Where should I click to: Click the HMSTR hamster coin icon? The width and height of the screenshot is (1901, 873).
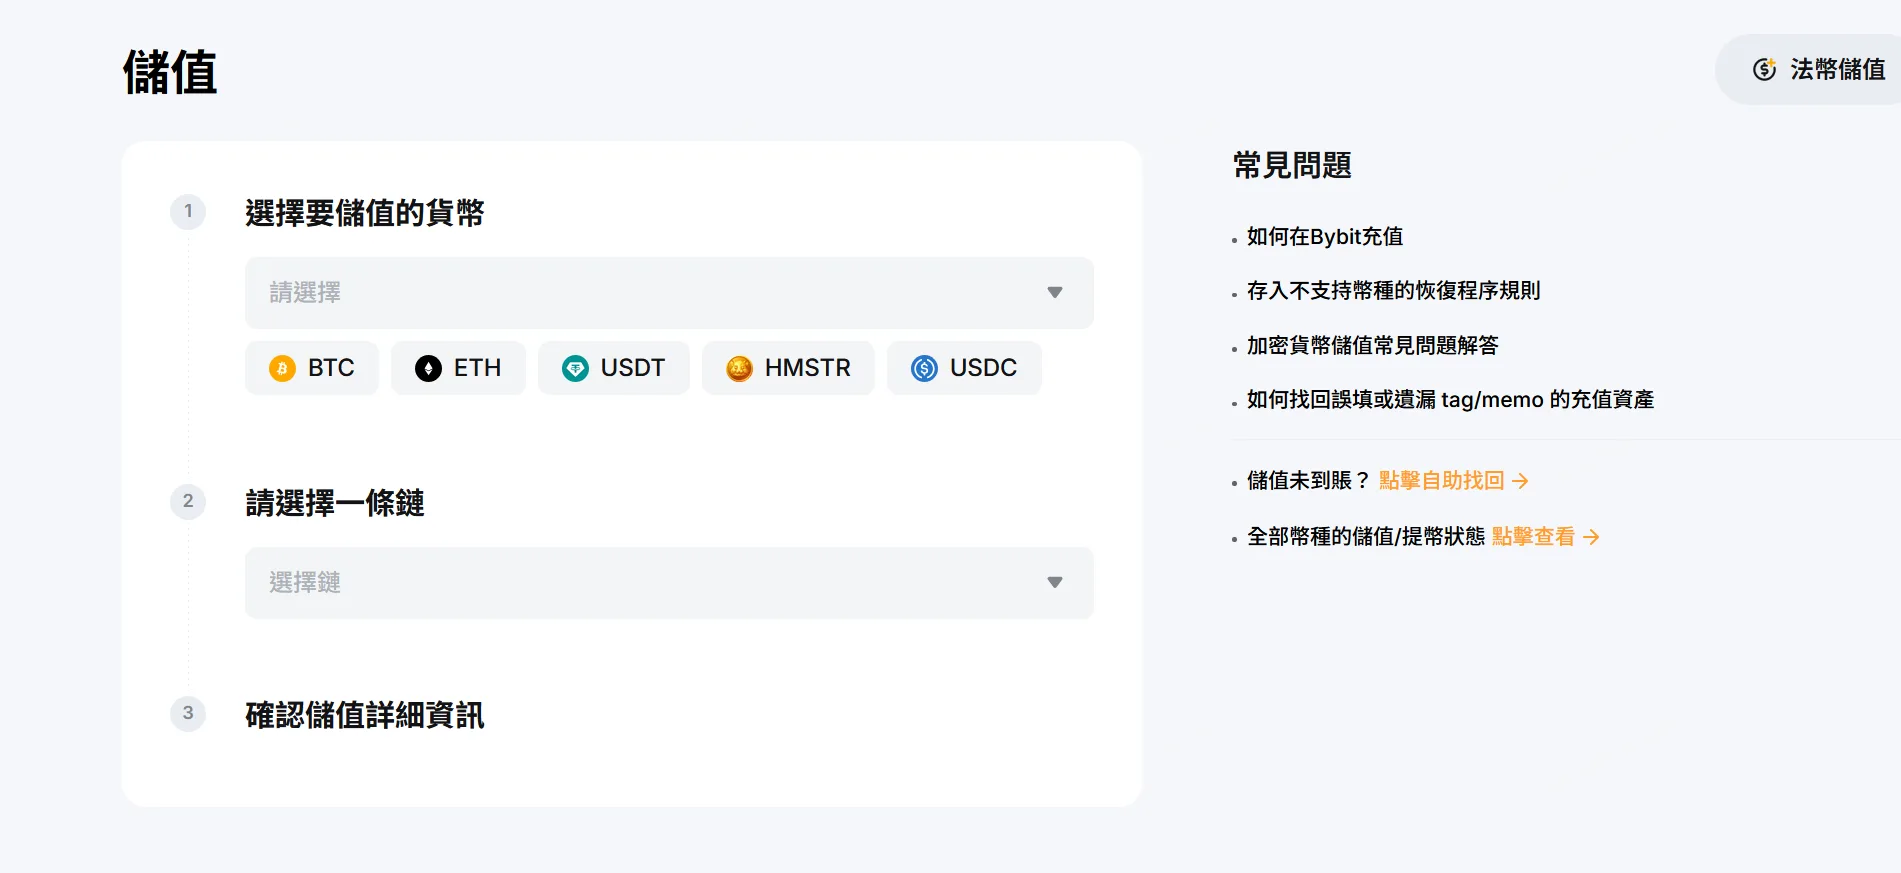point(739,369)
